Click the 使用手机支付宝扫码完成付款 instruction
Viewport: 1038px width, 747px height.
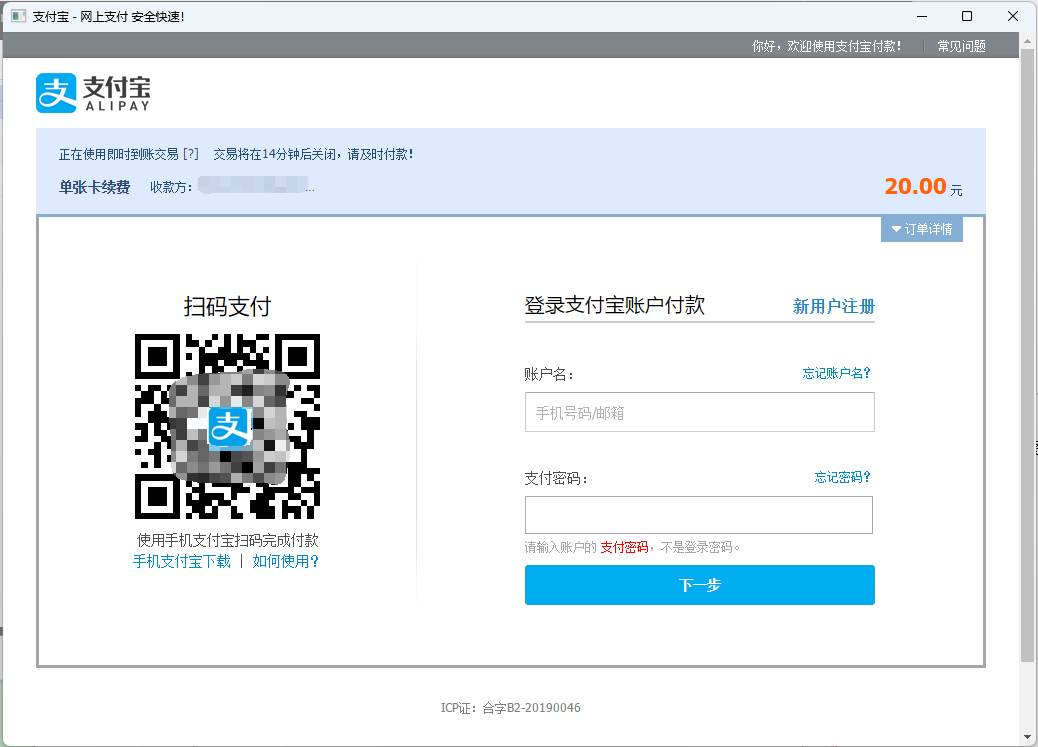(227, 540)
